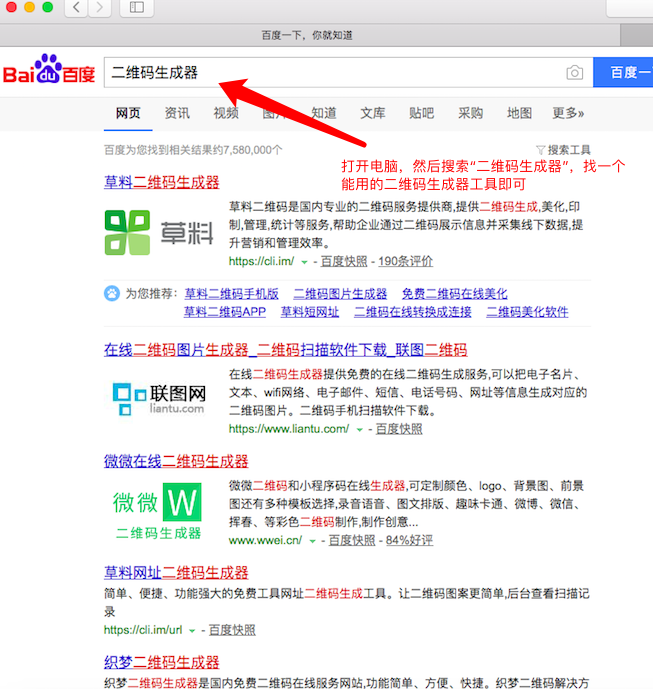The image size is (653, 689).
Task: Go forward with browser forward arrow
Action: pyautogui.click(x=100, y=7)
